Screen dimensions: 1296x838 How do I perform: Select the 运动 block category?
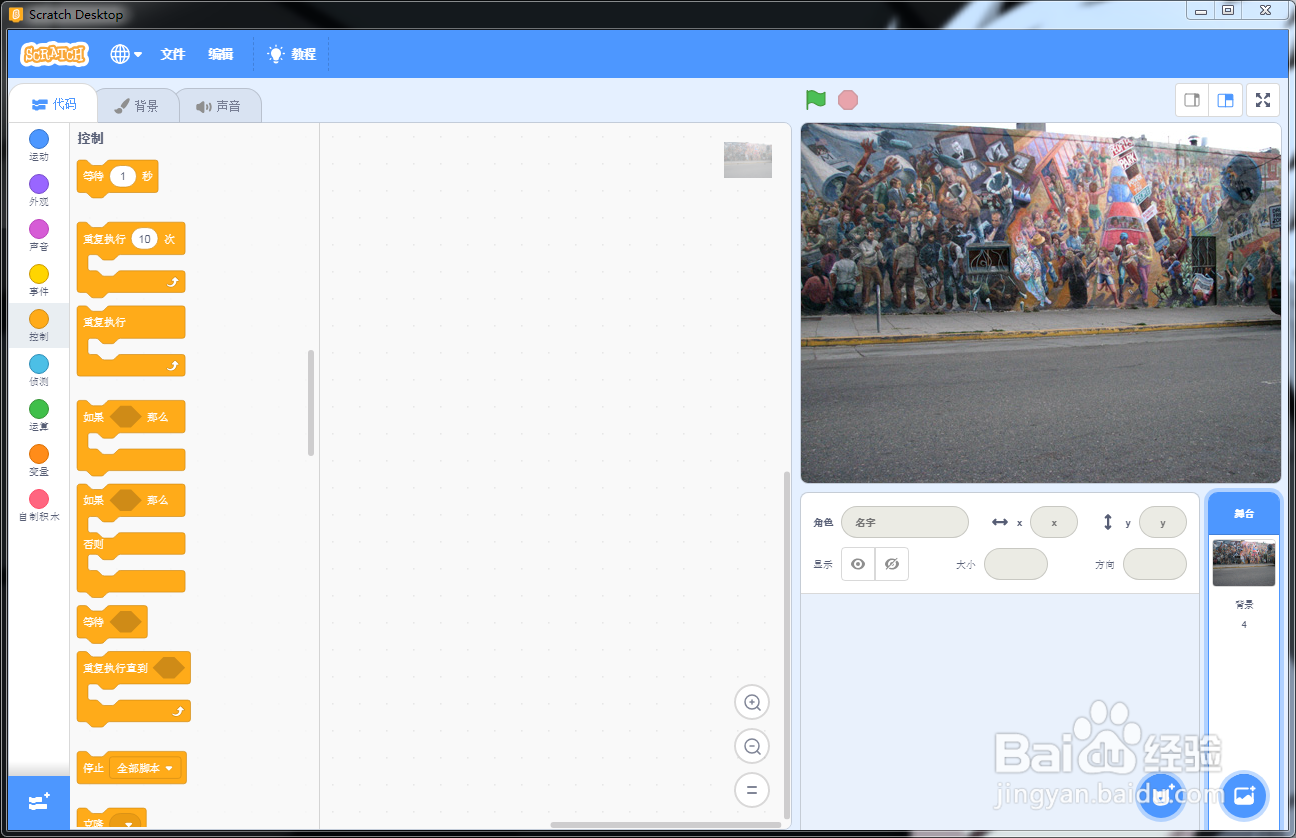(38, 145)
